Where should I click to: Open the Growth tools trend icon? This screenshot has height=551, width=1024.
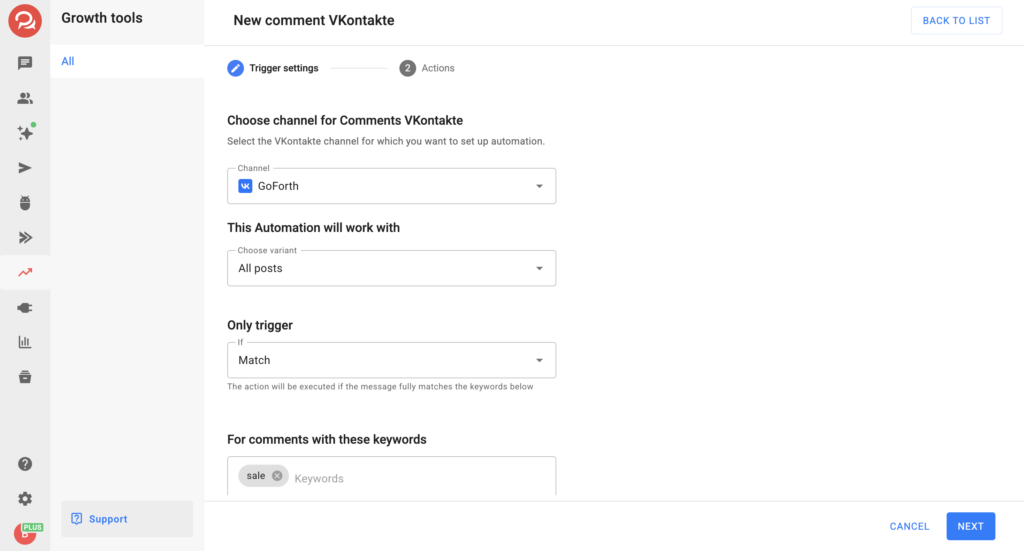pos(25,272)
